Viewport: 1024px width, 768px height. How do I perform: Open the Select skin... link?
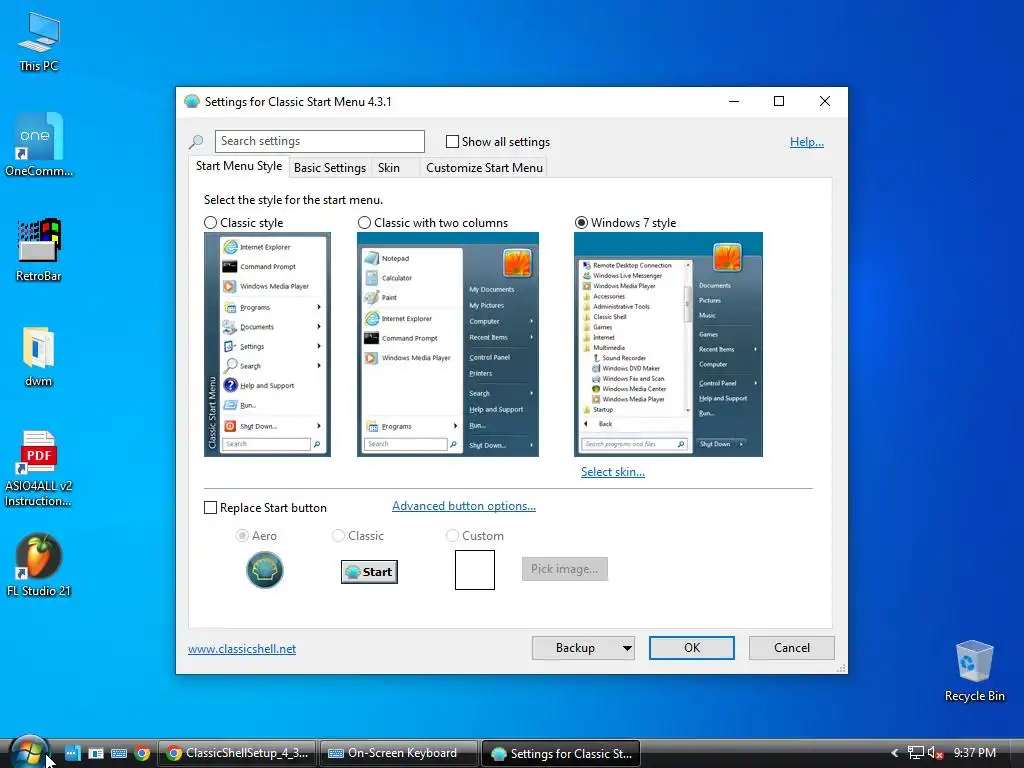coord(613,472)
